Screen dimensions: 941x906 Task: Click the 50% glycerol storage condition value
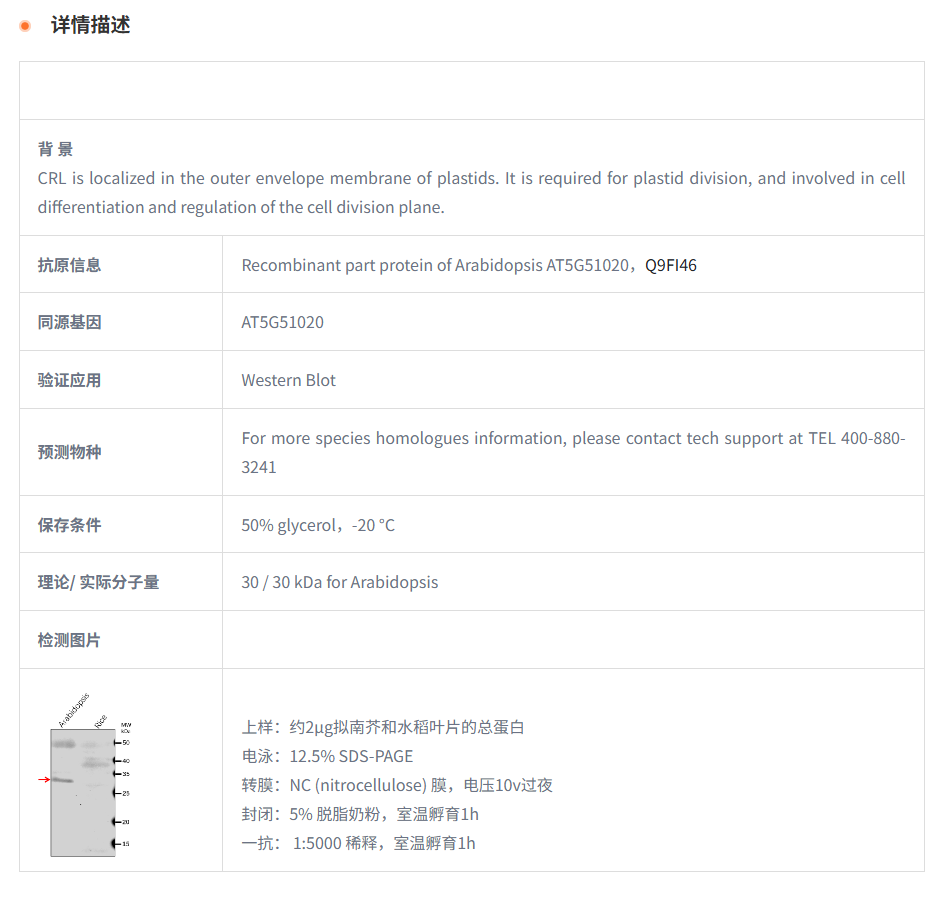(x=317, y=525)
